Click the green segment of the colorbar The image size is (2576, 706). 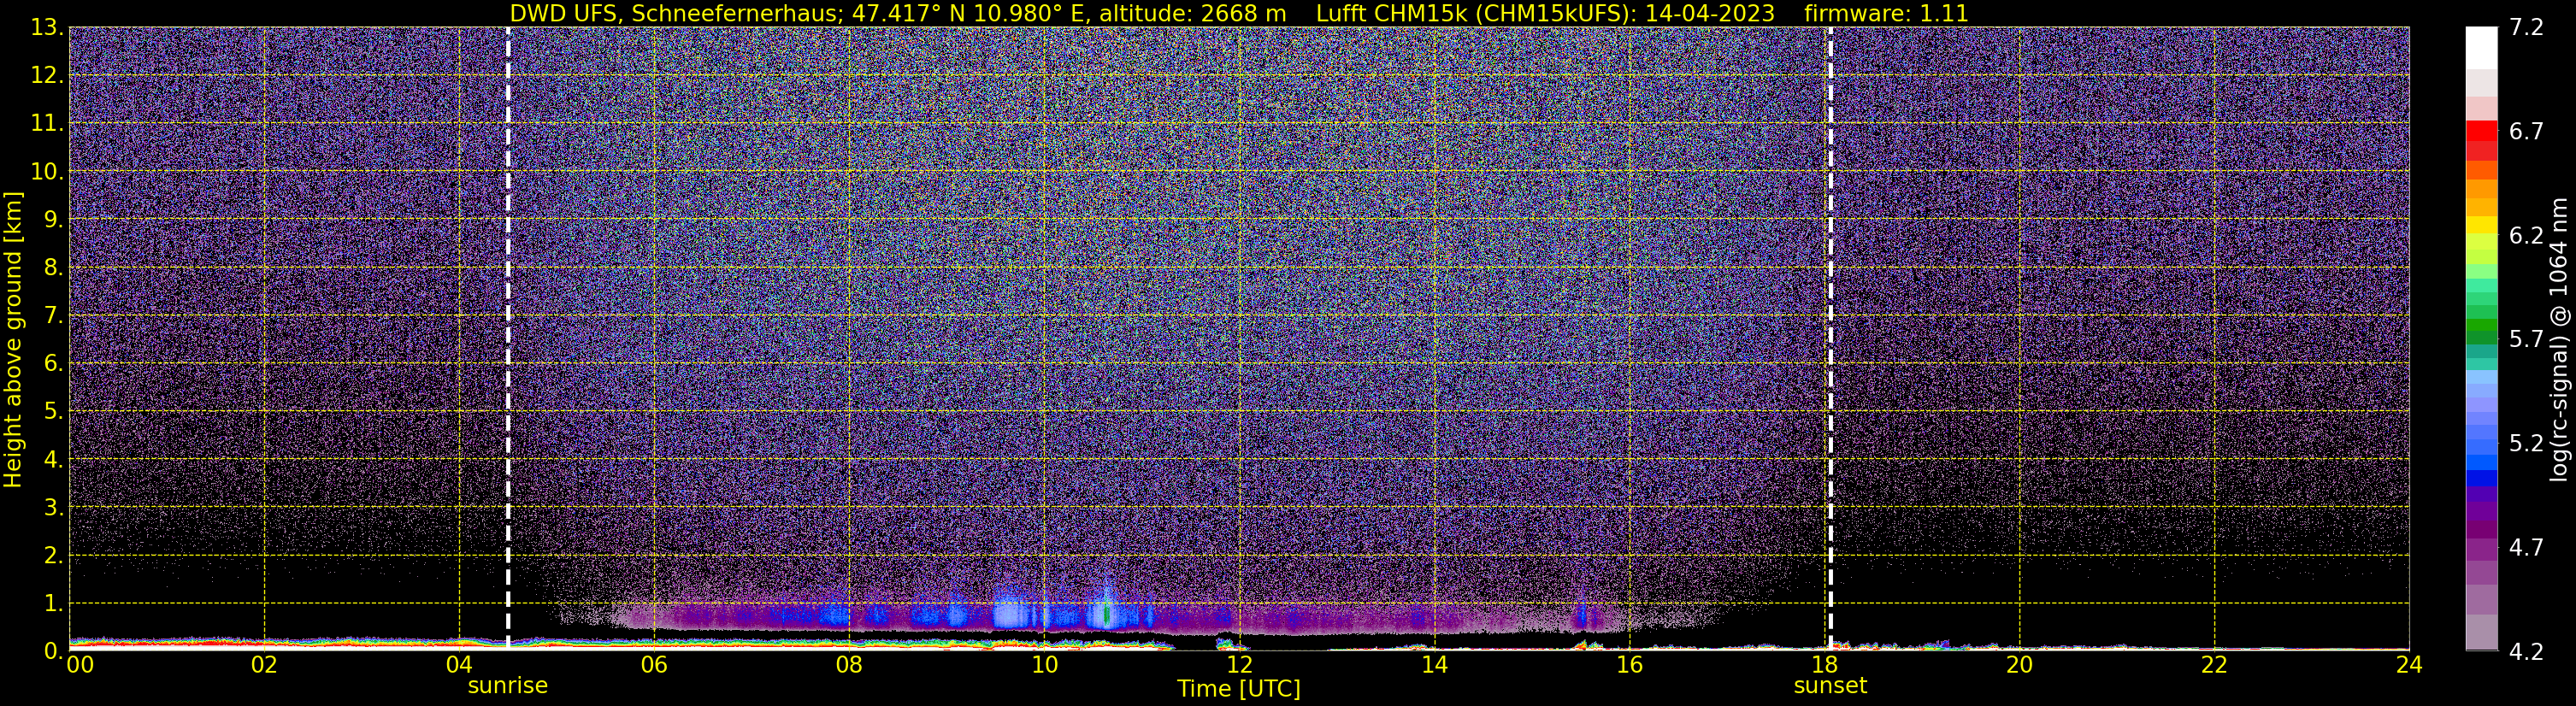pyautogui.click(x=2481, y=325)
